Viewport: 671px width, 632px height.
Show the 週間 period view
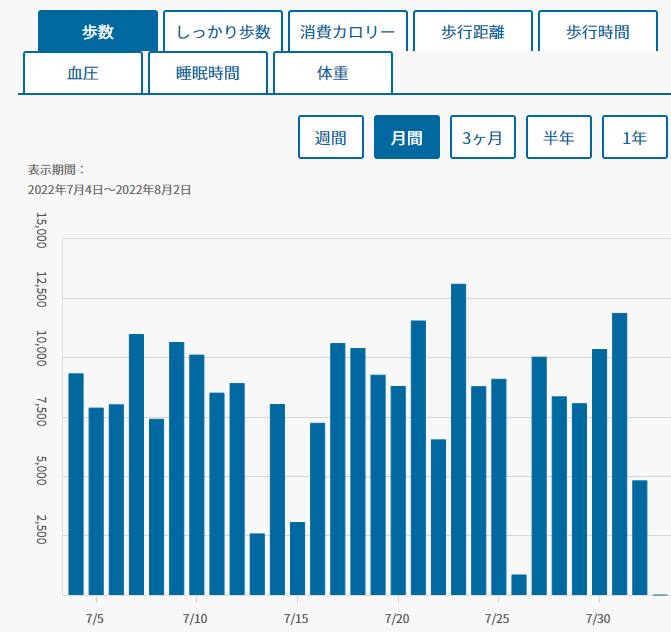pos(331,137)
